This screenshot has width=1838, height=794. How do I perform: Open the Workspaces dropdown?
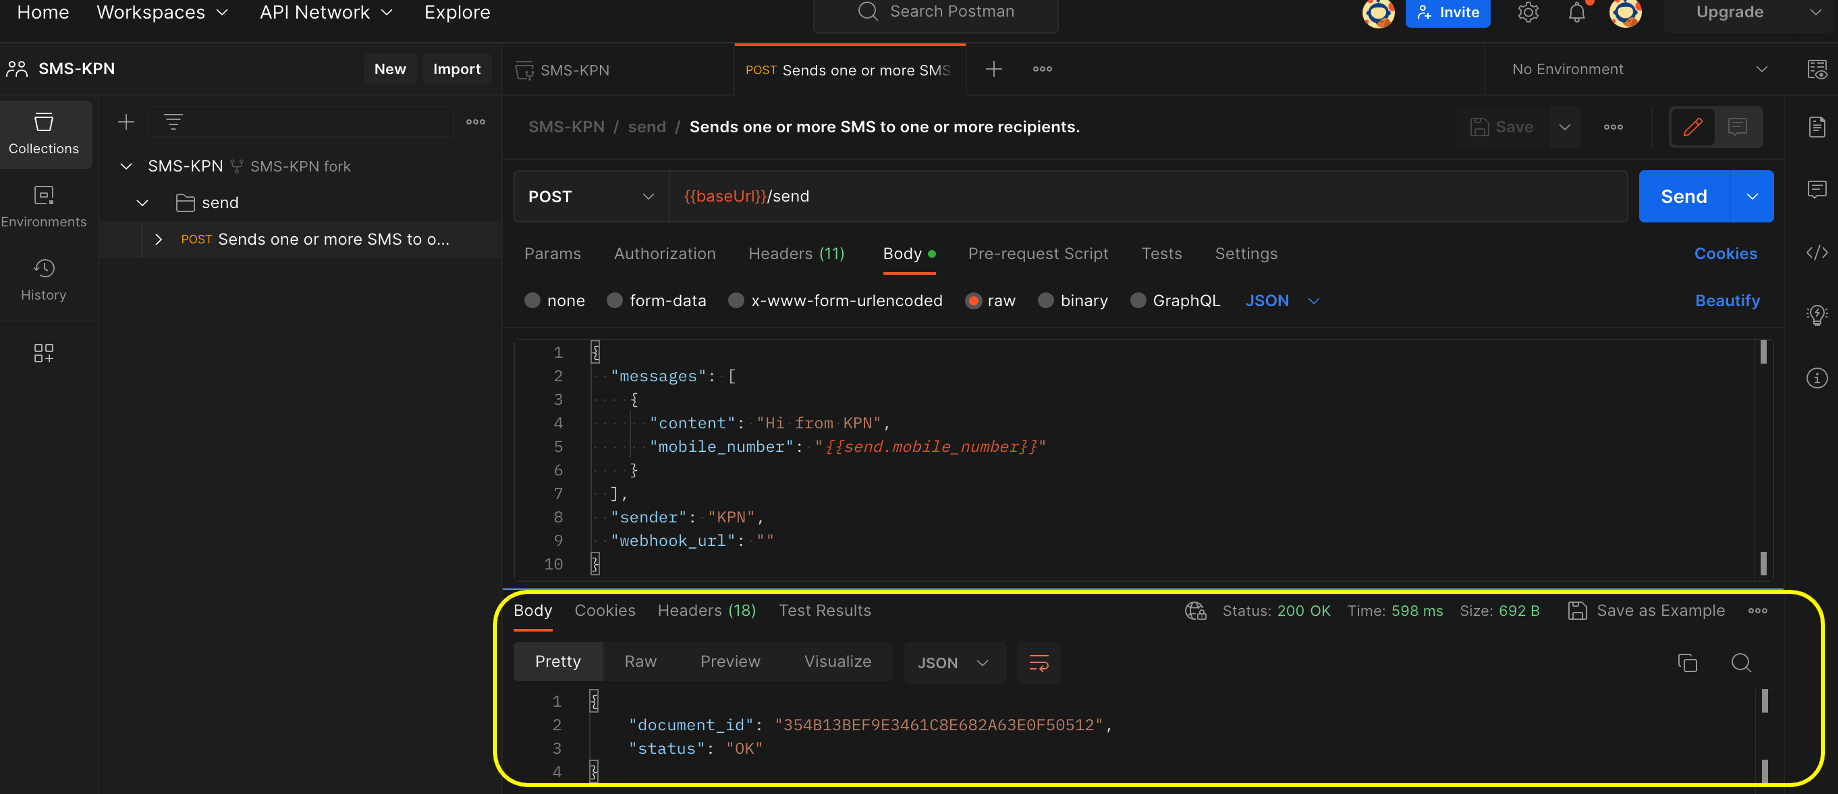pos(162,12)
